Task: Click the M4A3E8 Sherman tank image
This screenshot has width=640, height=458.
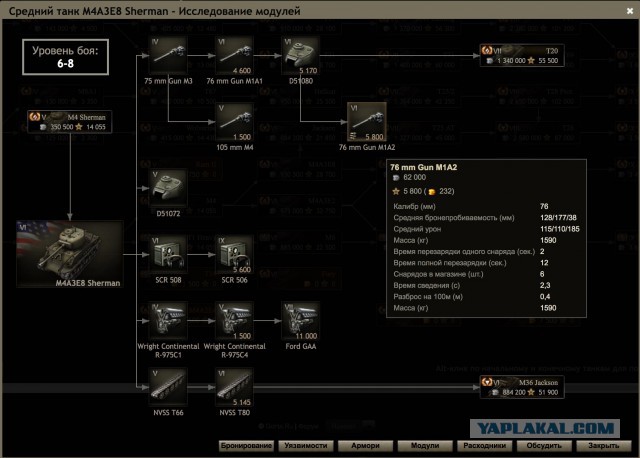Action: coord(70,254)
